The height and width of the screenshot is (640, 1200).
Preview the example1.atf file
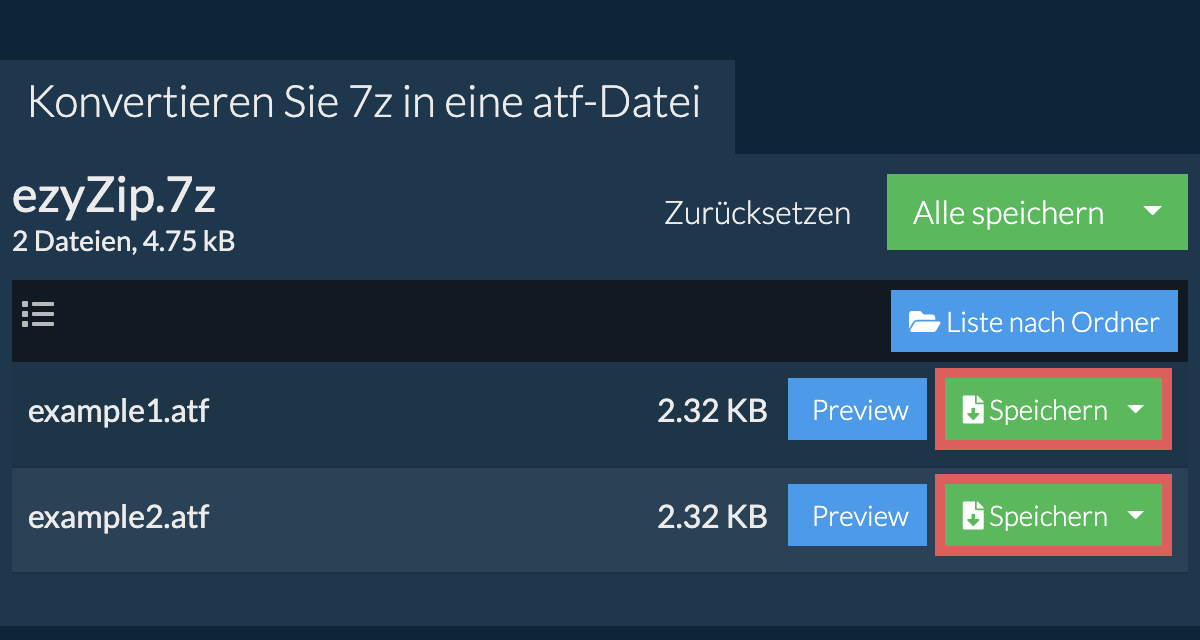click(x=860, y=411)
